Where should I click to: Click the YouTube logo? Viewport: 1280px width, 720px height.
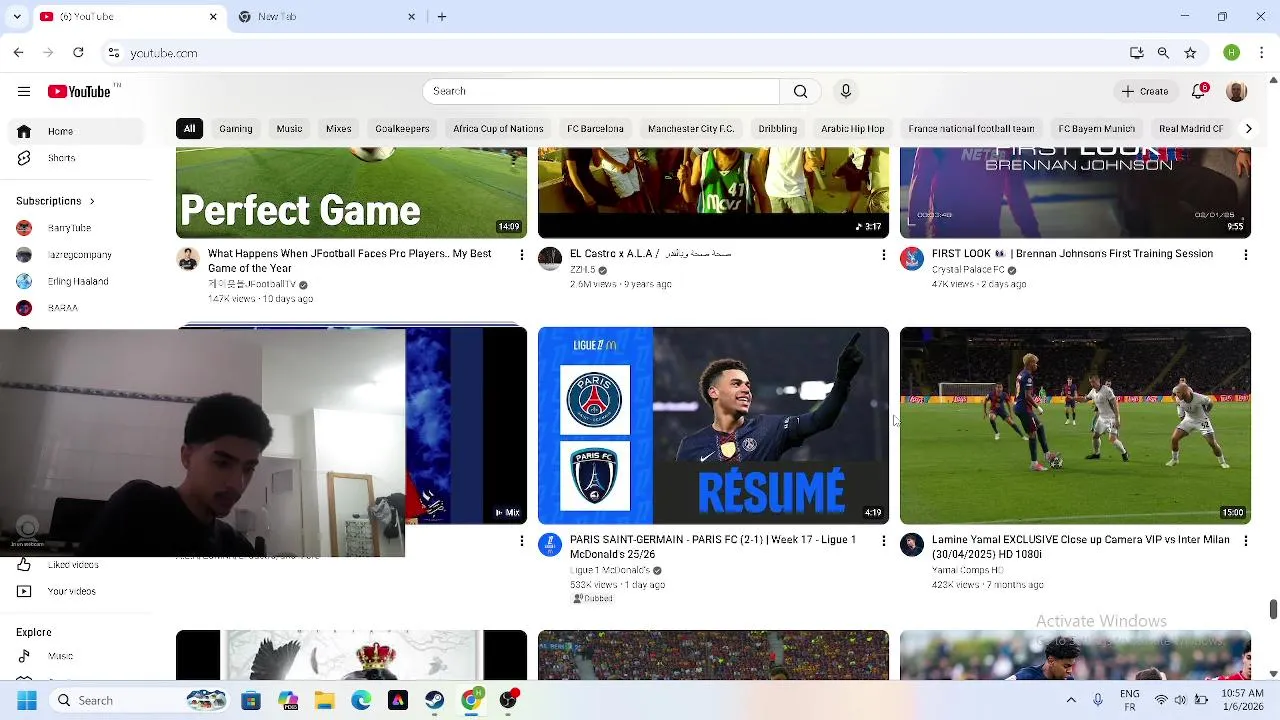[x=79, y=91]
